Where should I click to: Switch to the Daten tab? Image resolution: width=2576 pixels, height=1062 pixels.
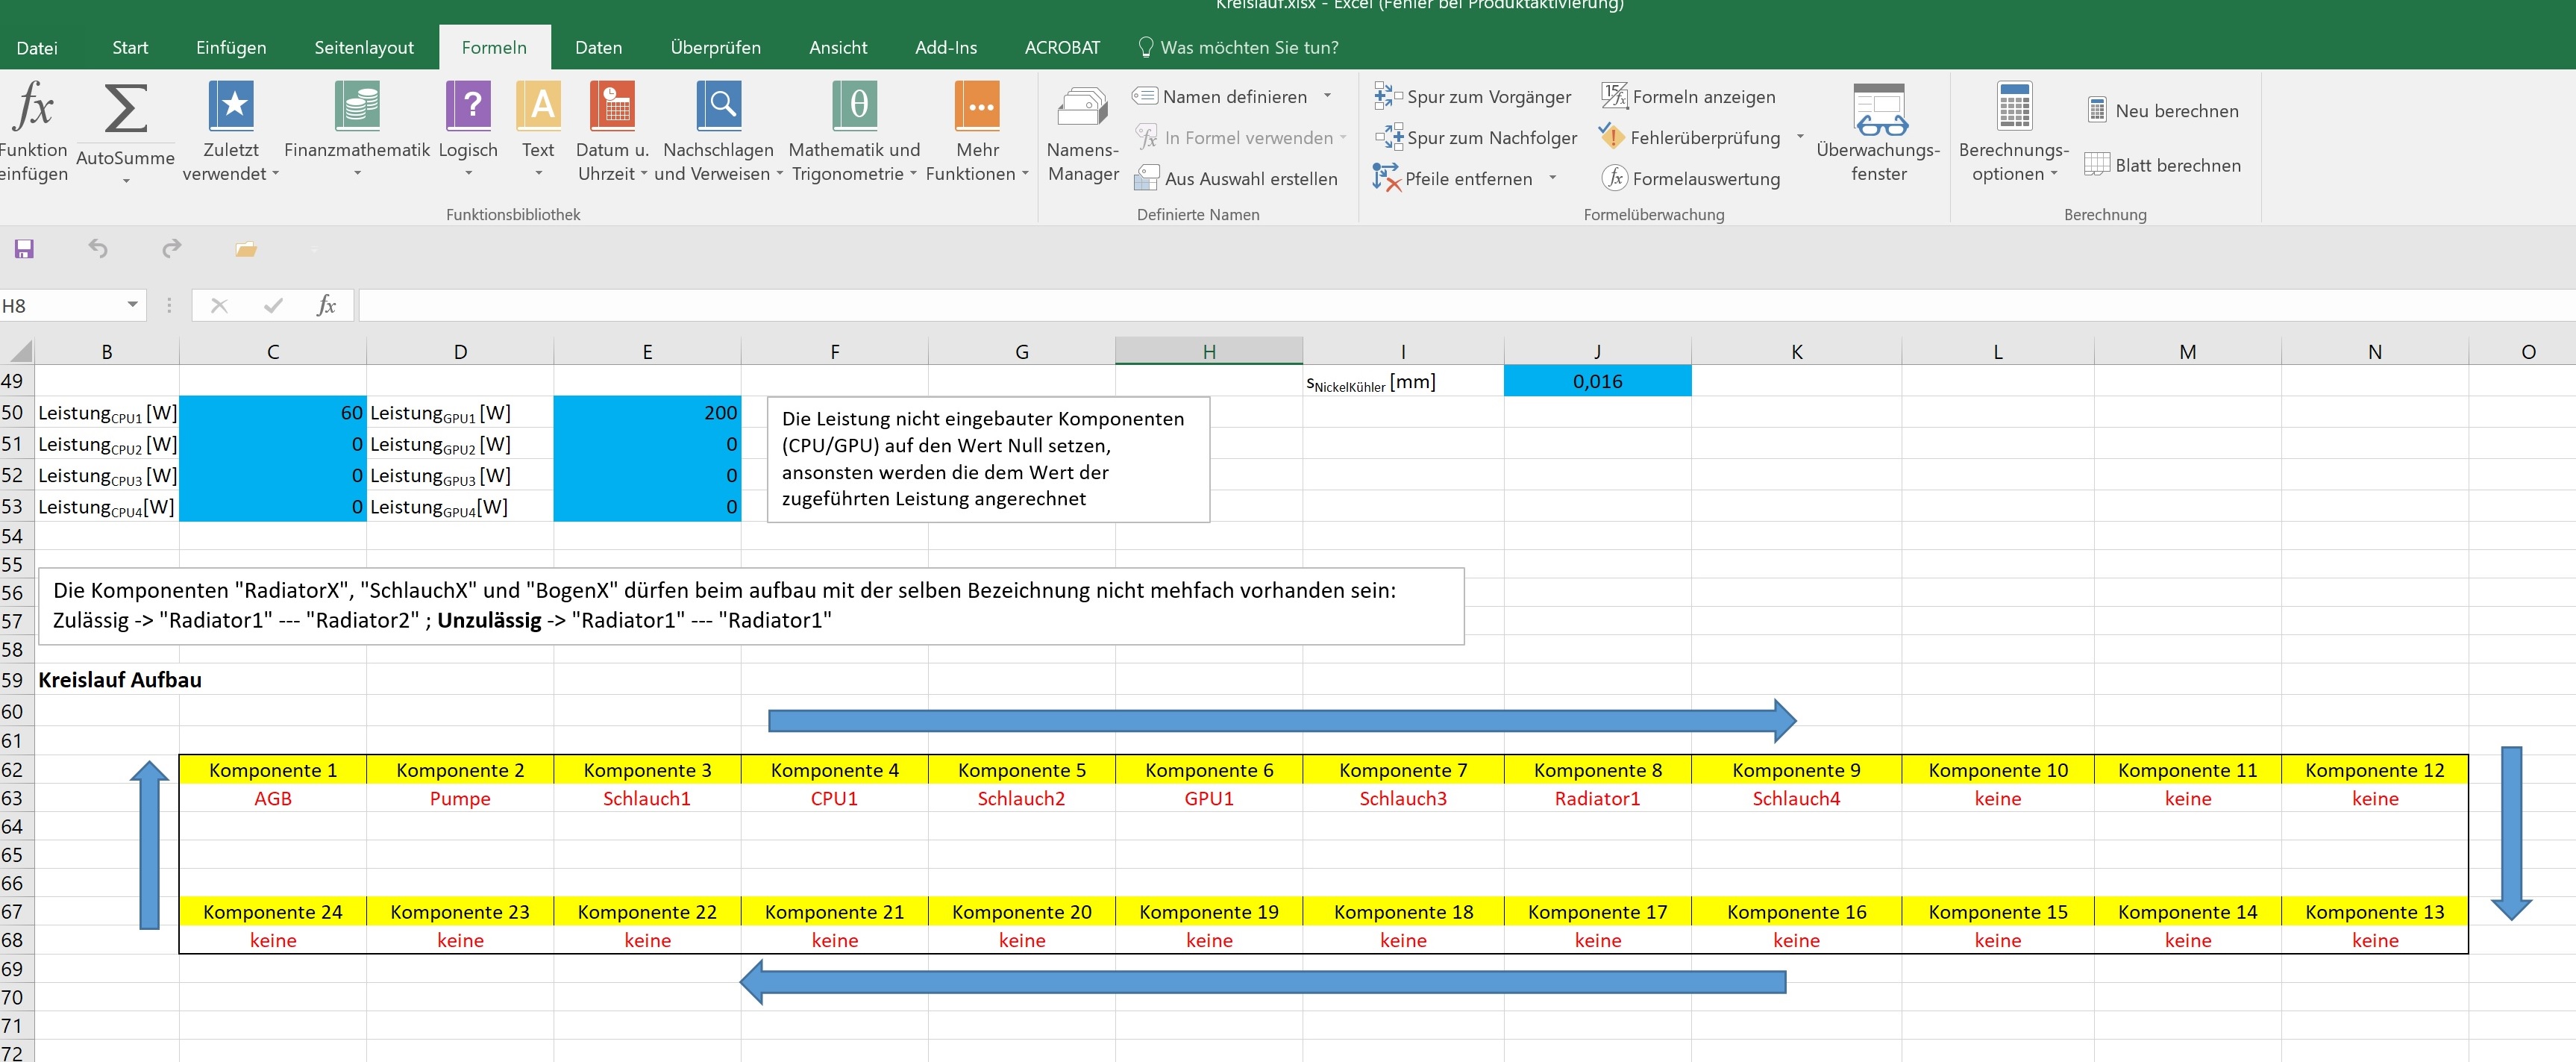pos(598,47)
